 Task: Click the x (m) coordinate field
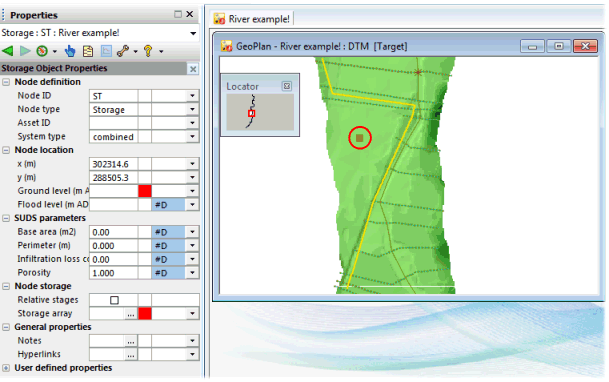click(x=113, y=164)
